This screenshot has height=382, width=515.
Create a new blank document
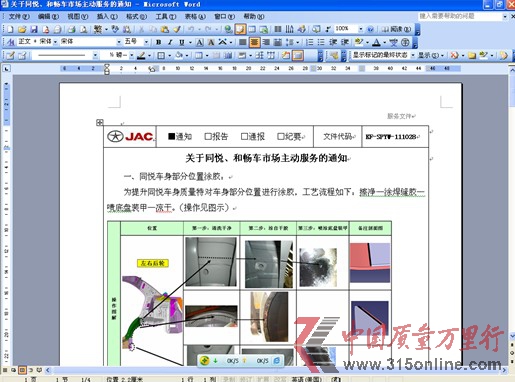10,29
